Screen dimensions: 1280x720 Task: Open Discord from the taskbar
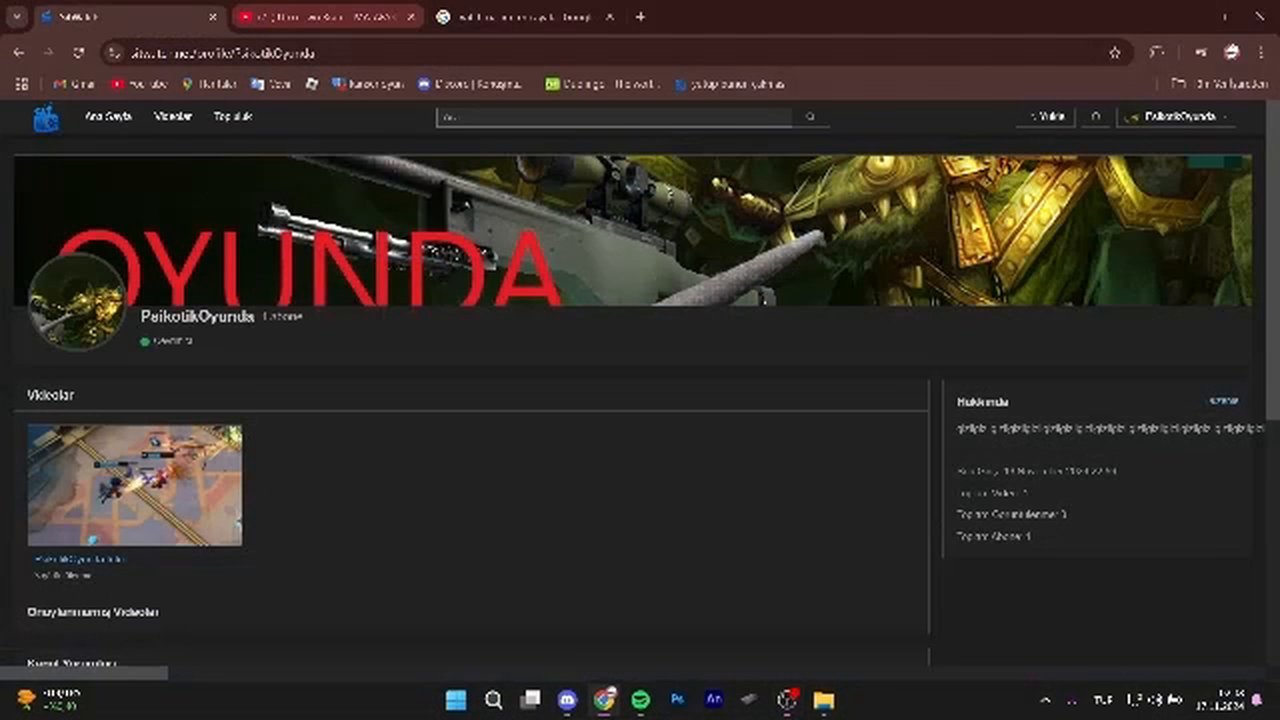click(x=567, y=700)
